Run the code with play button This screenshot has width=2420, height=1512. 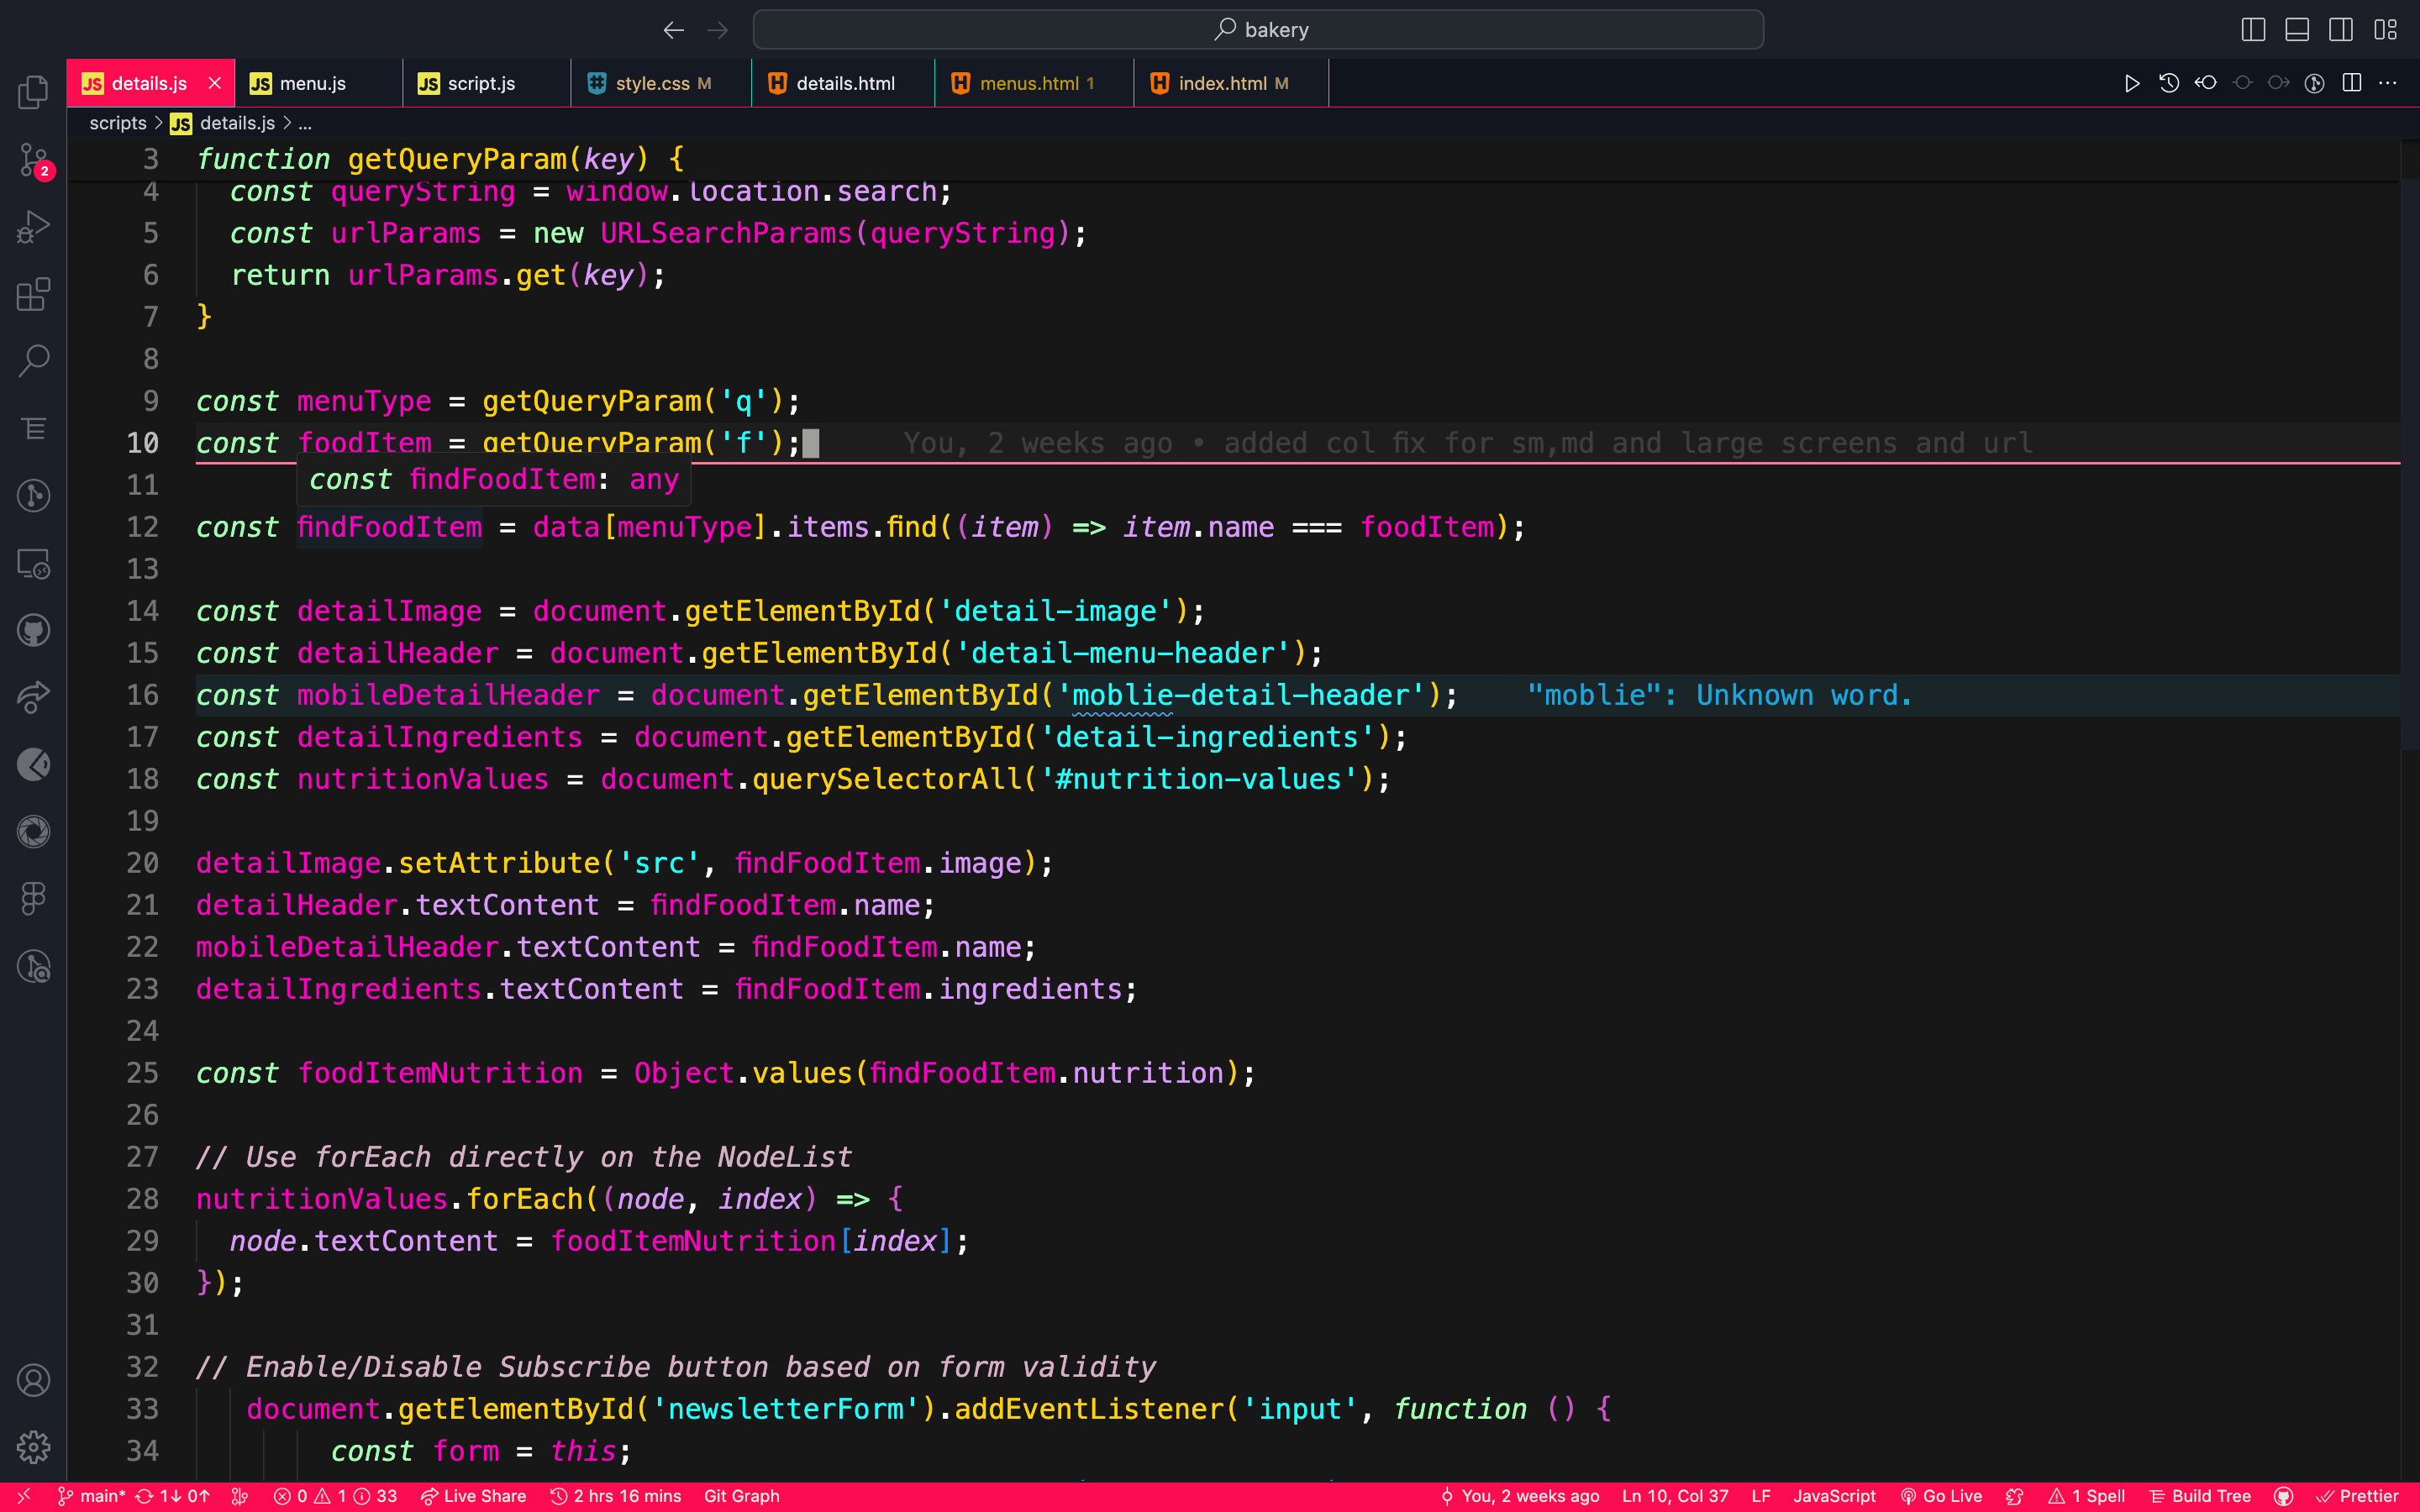point(2131,83)
